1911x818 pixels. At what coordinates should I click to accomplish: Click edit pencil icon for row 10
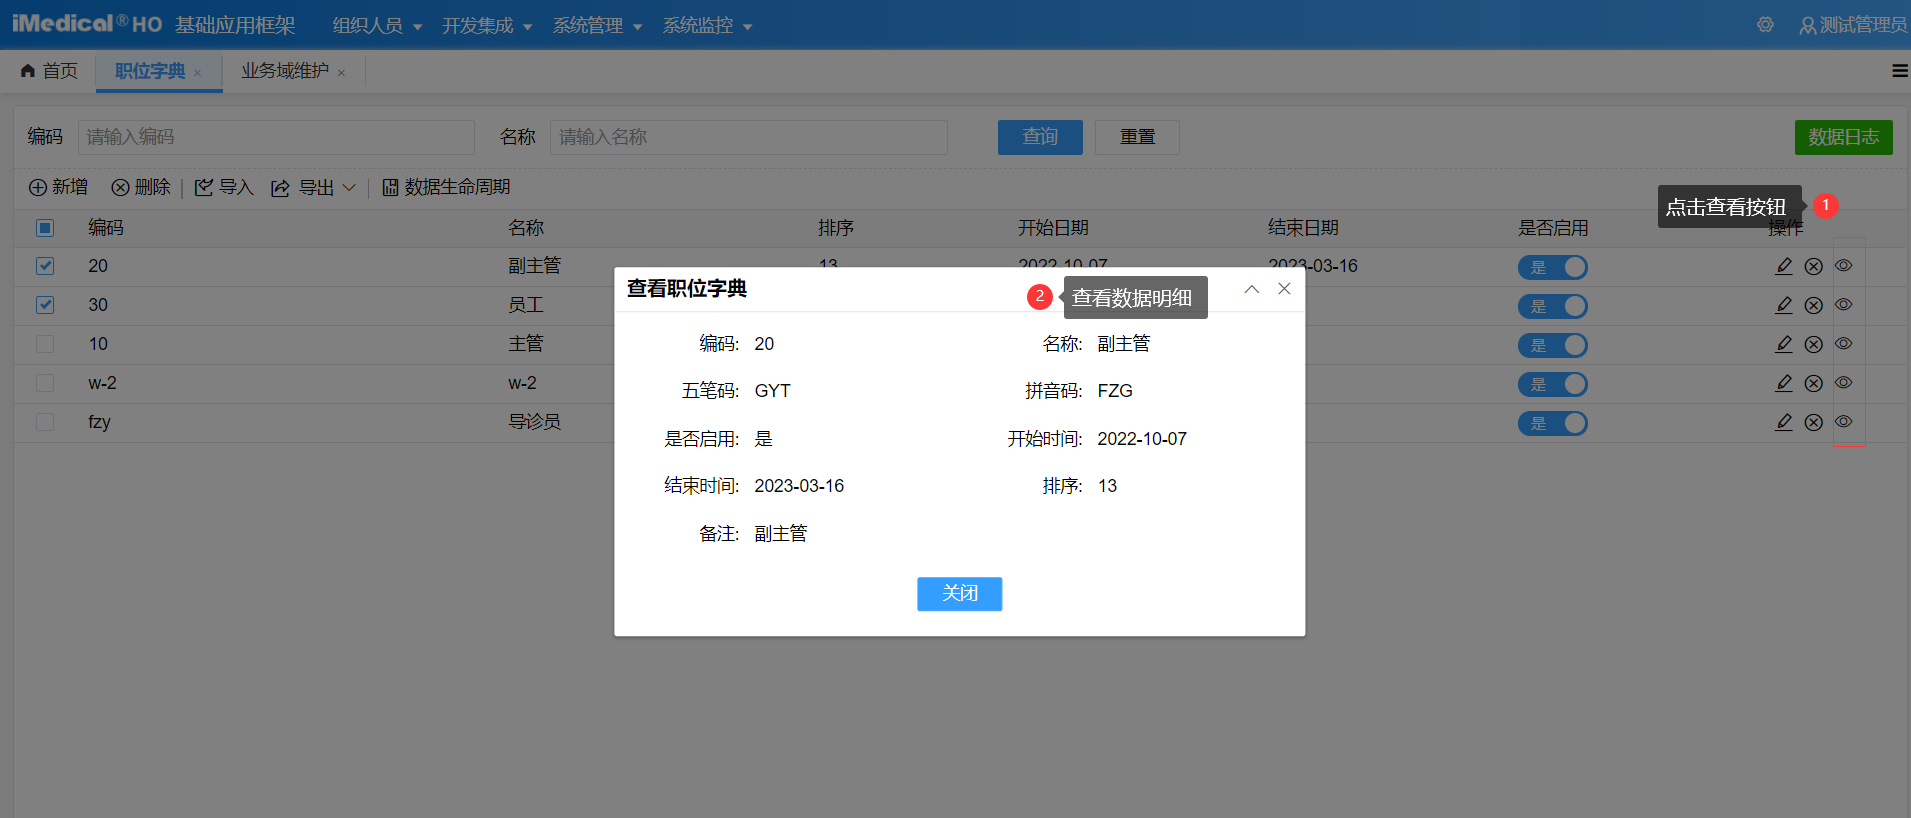click(x=1784, y=344)
